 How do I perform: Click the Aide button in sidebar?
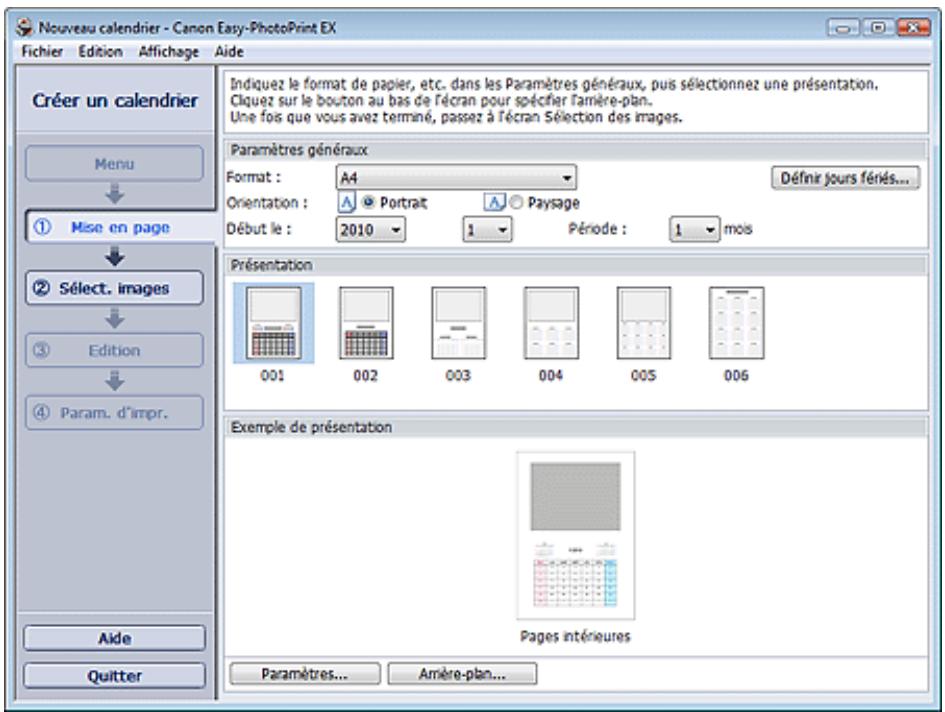115,638
